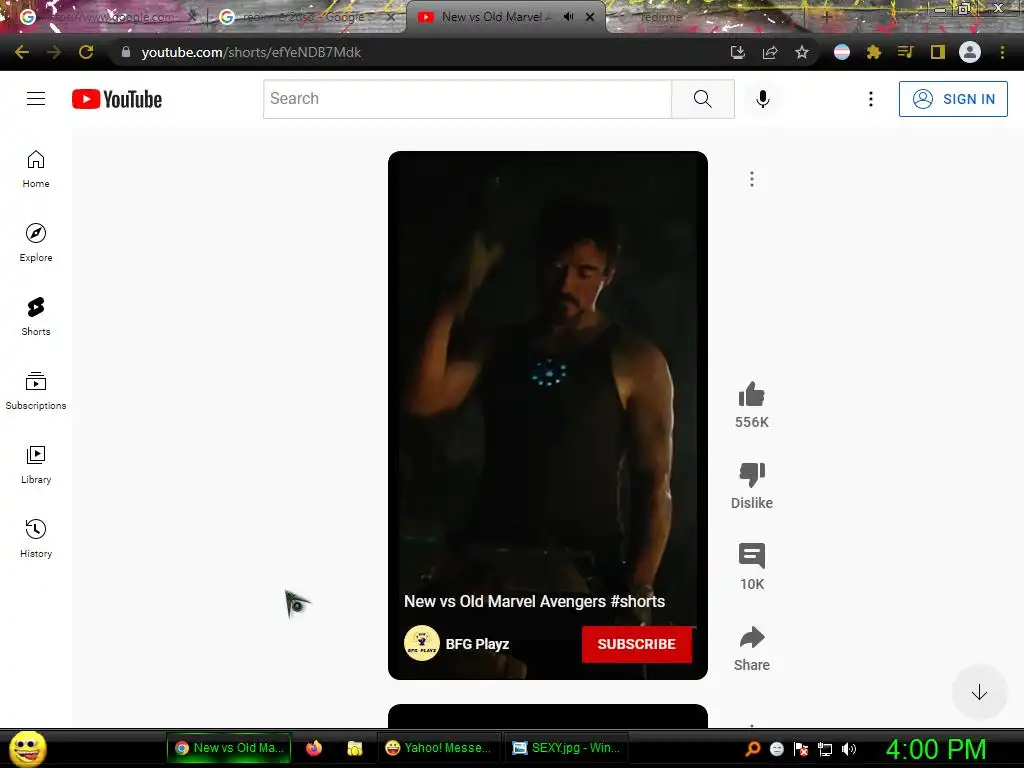Open the YouTube hamburger guide menu

(36, 99)
